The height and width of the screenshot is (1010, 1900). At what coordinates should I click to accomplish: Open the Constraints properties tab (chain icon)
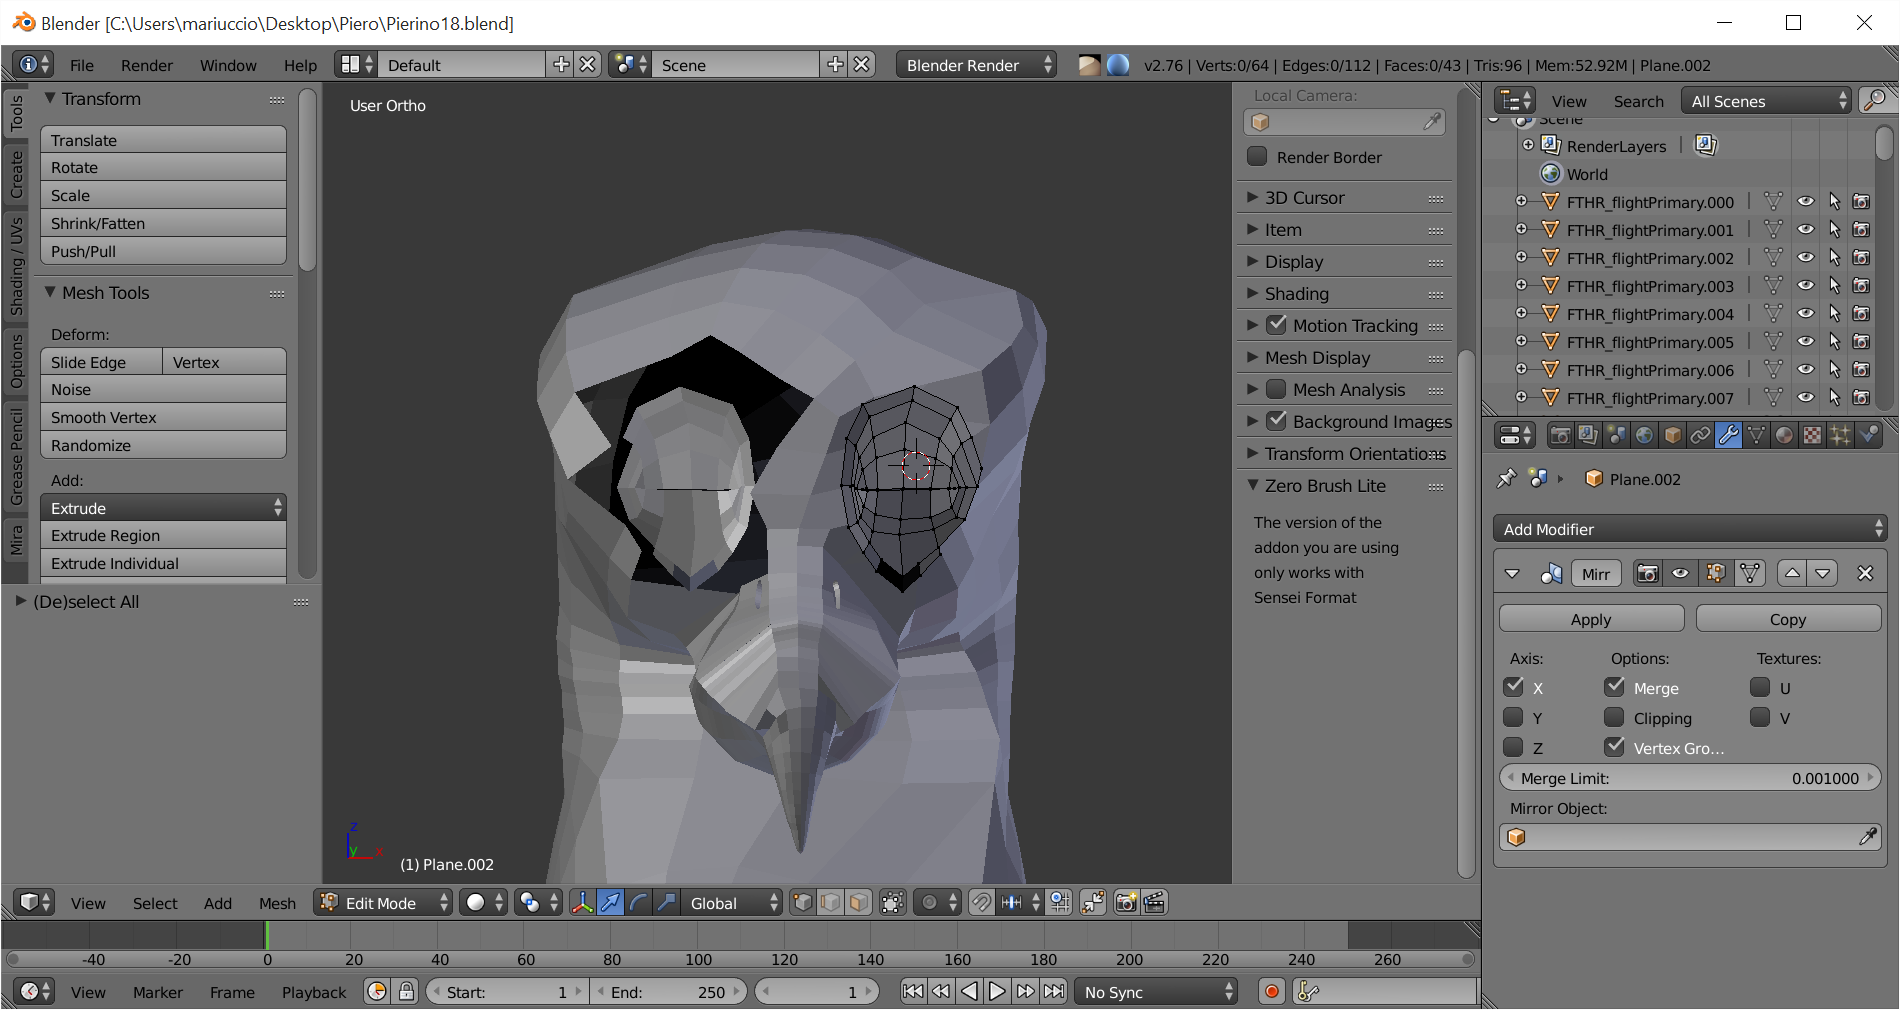1700,435
